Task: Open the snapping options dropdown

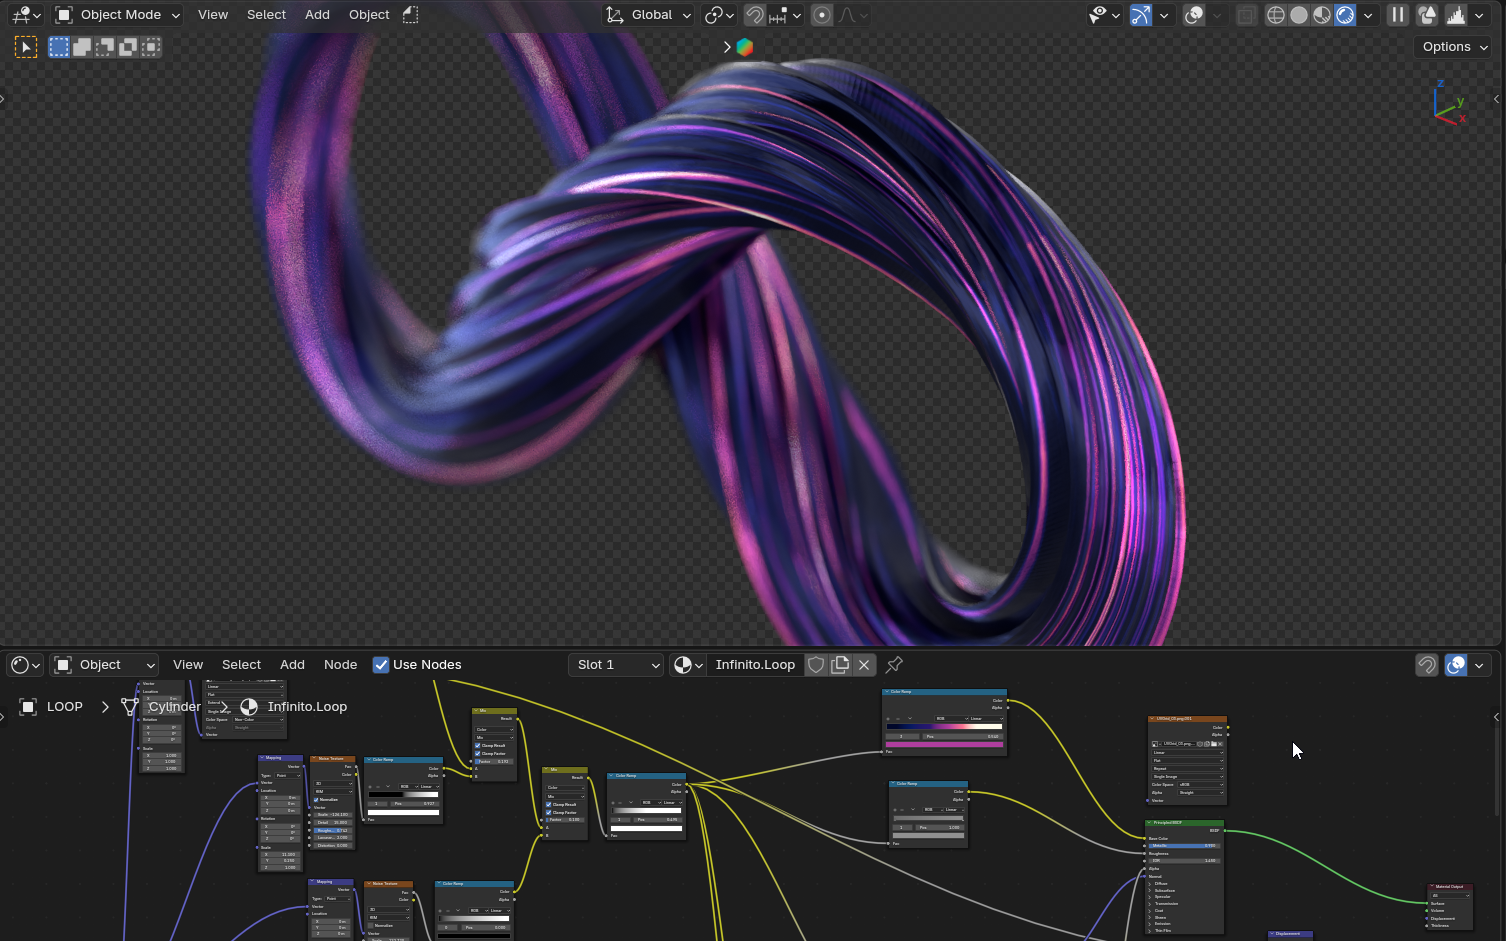Action: pos(785,15)
